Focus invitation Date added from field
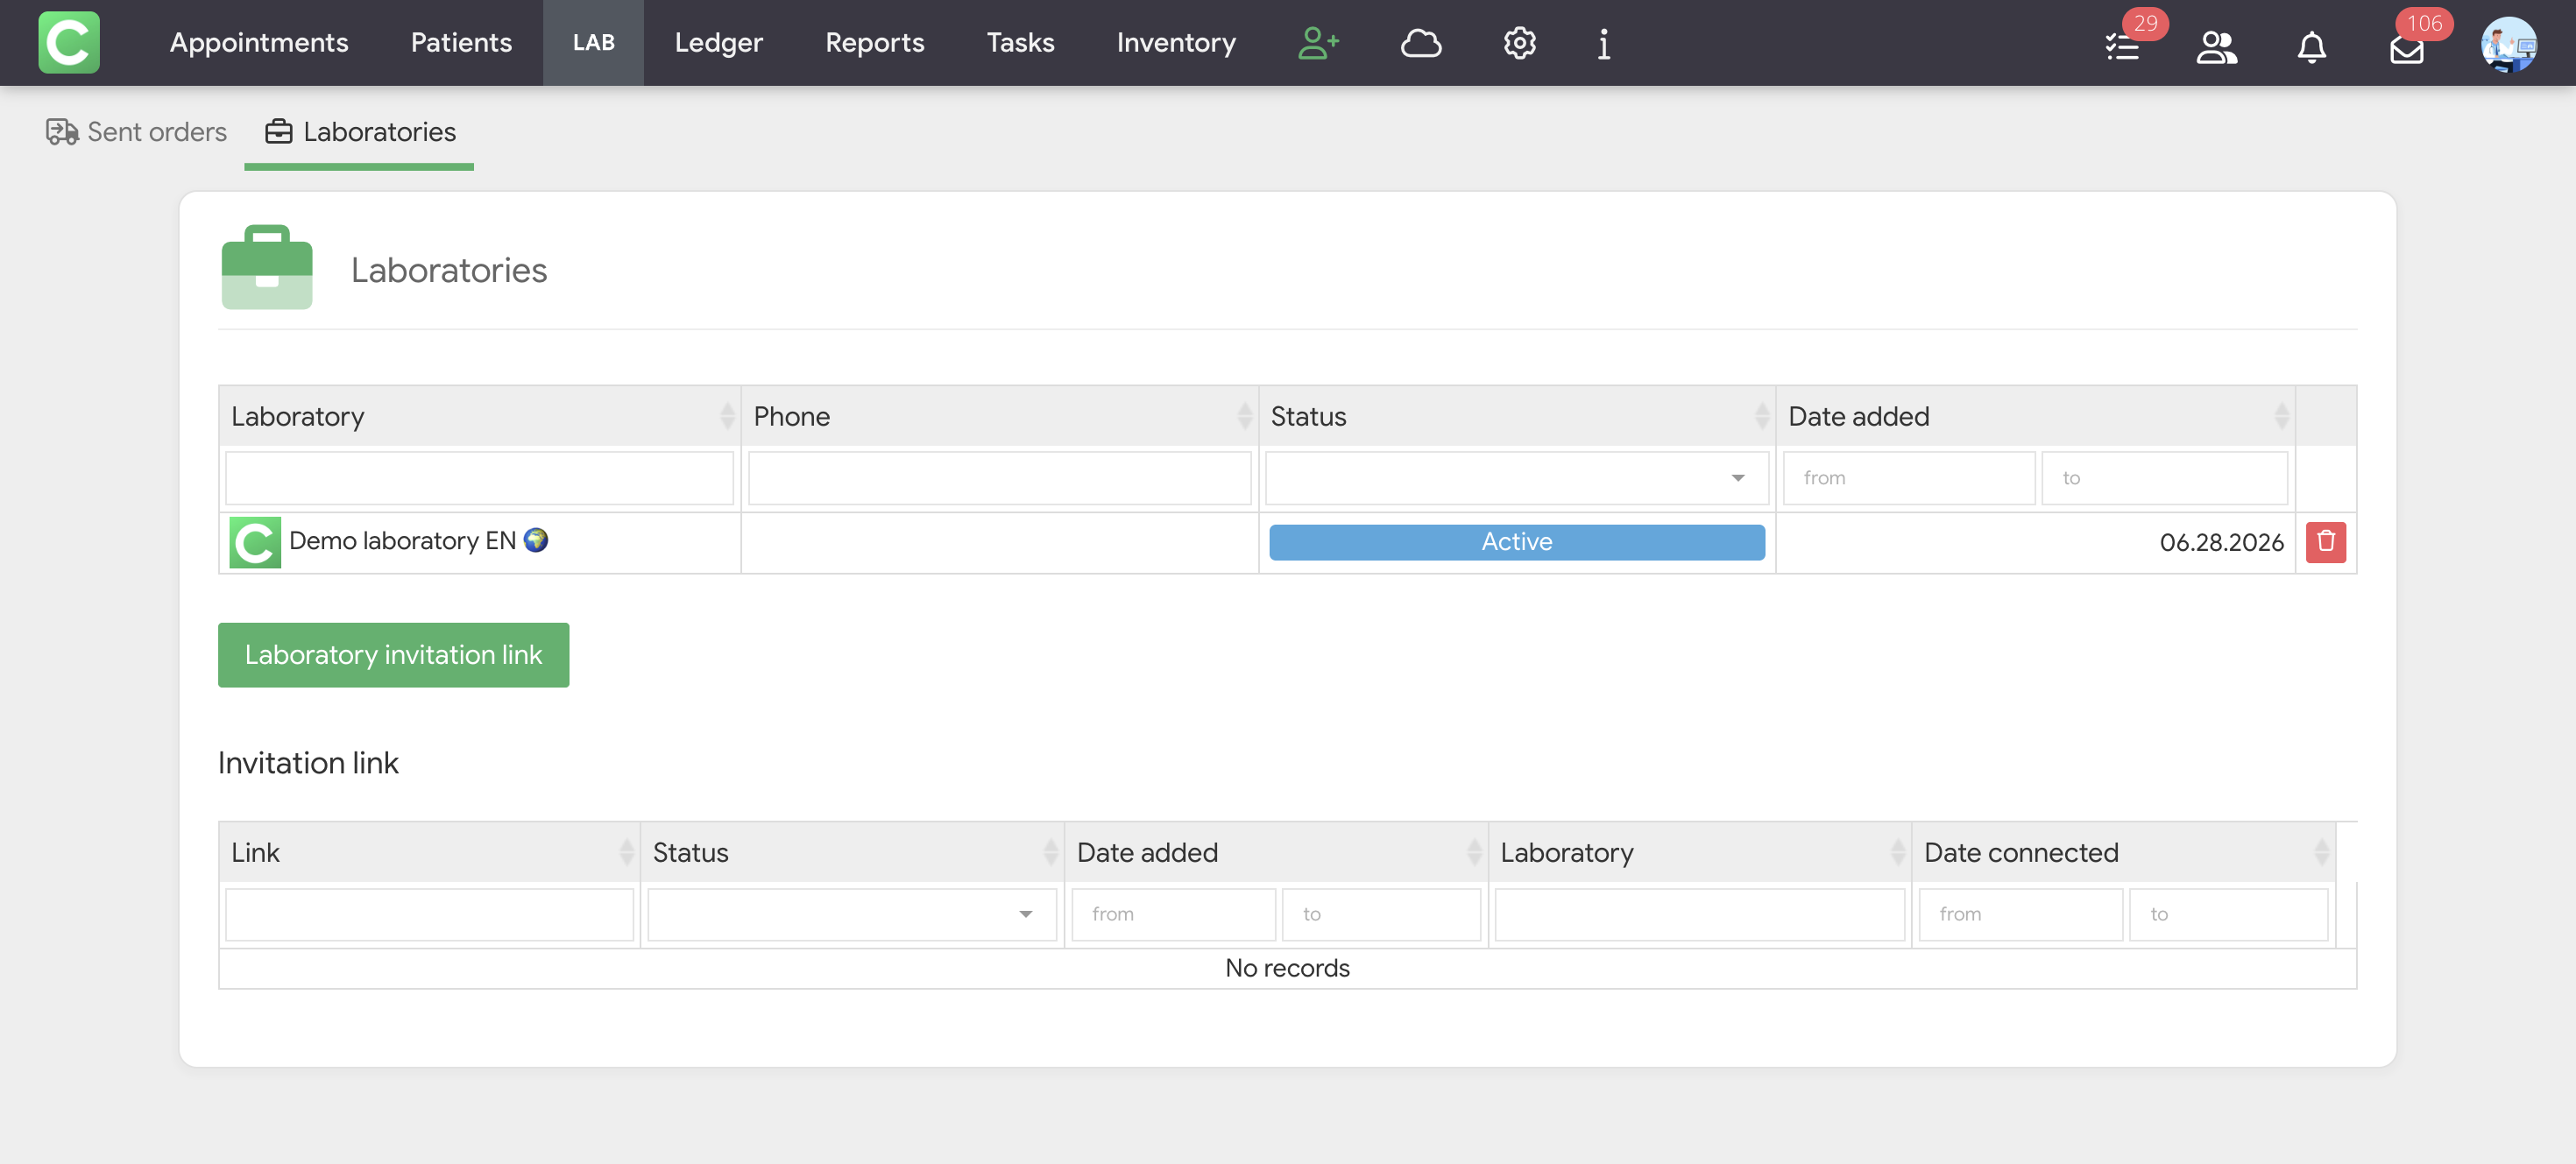 click(x=1173, y=914)
